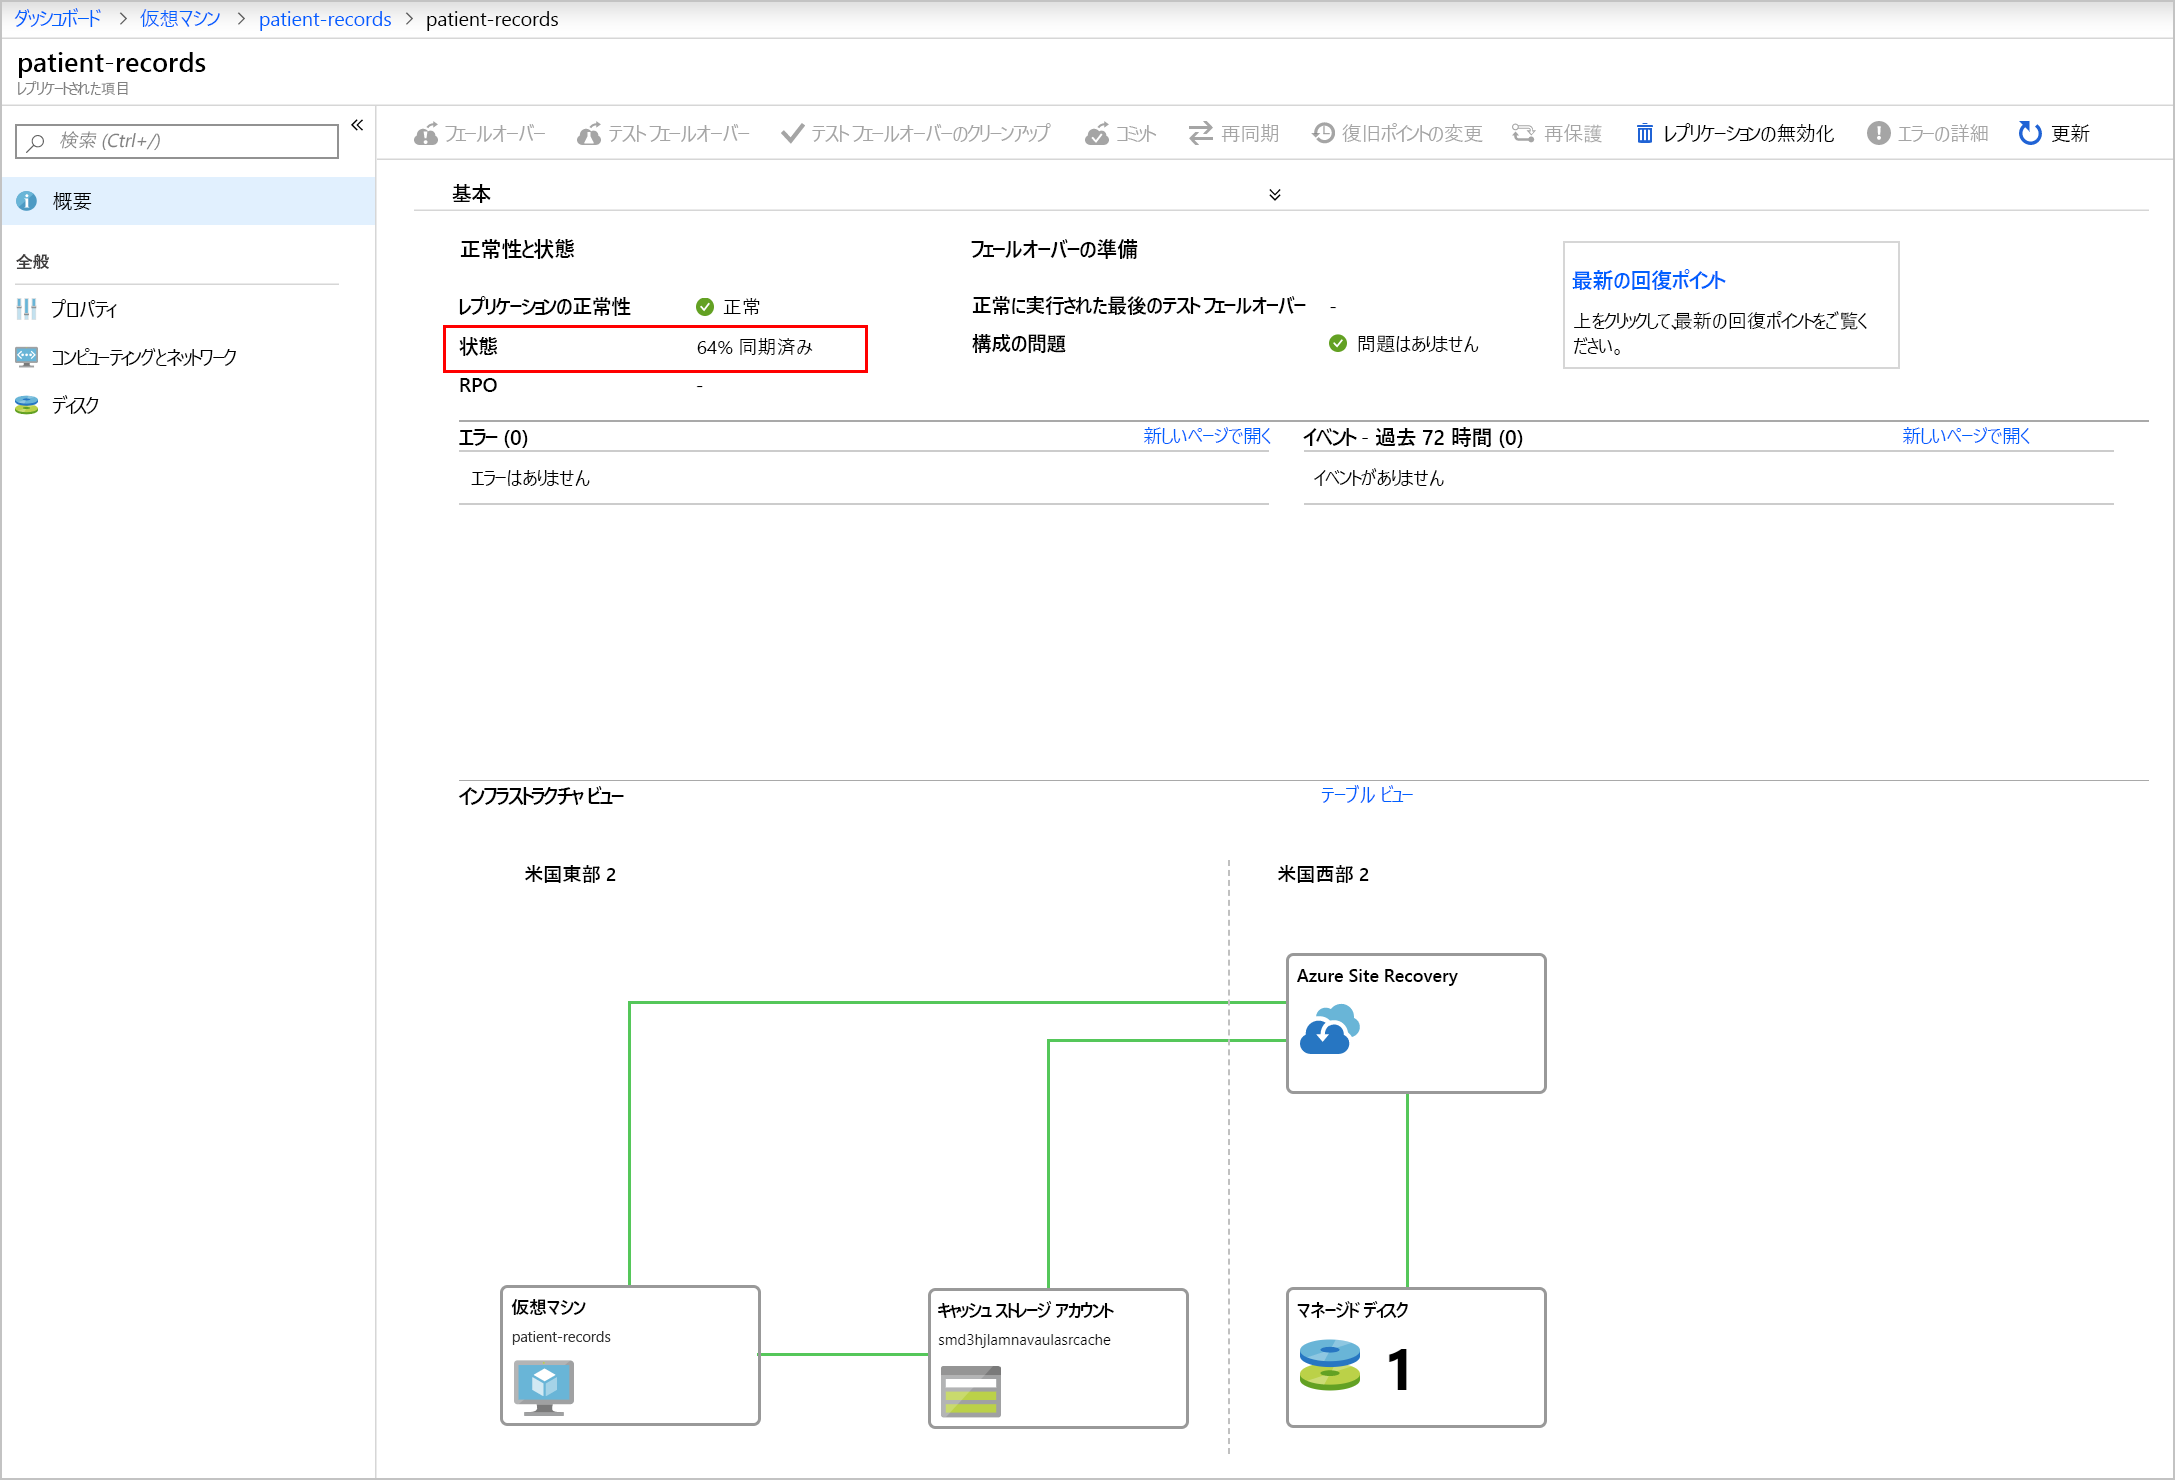Viewport: 2175px width, 1480px height.
Task: Click the コンピューティングとネットワーク monitor icon
Action: pos(27,357)
